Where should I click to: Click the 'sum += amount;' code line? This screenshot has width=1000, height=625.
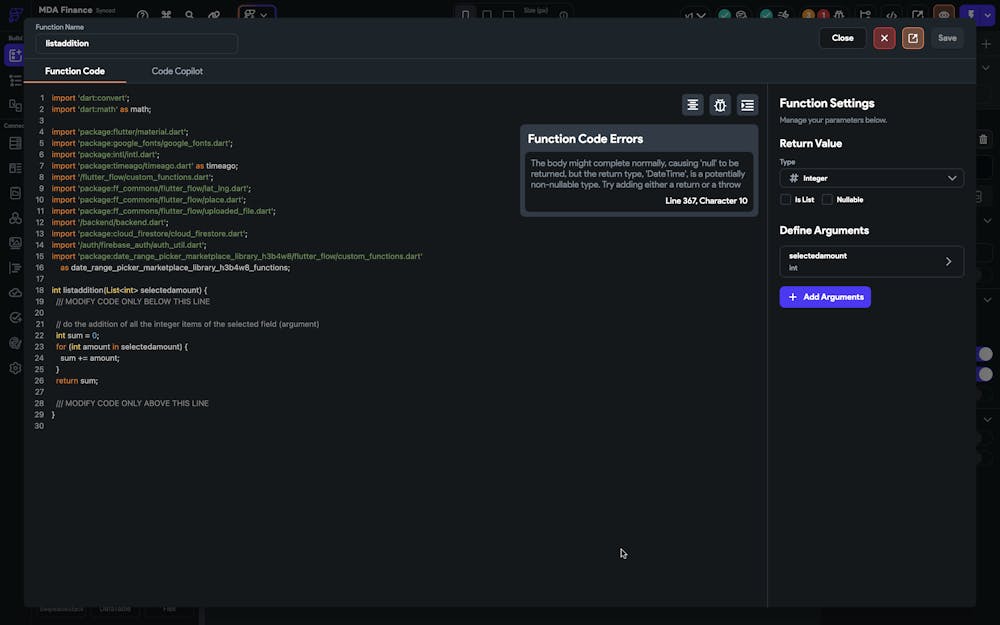90,358
